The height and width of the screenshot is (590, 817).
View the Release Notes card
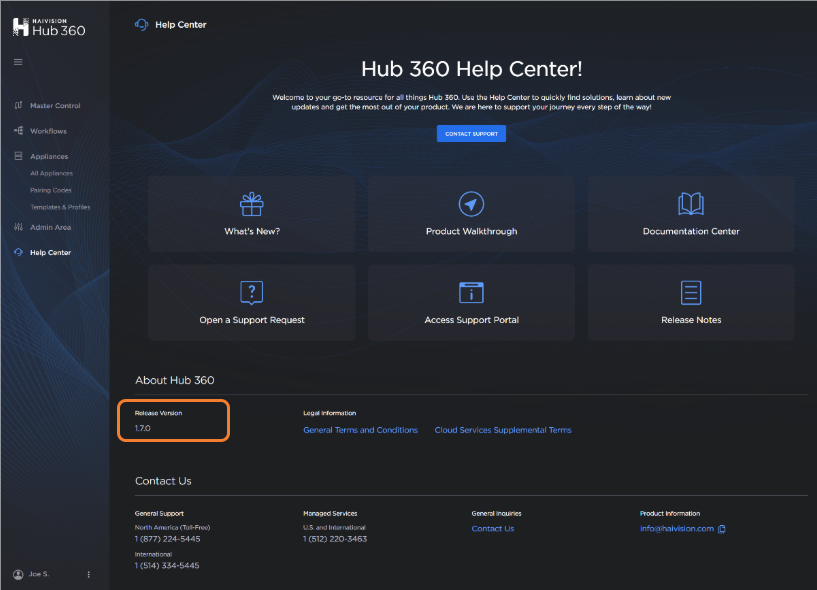[691, 302]
